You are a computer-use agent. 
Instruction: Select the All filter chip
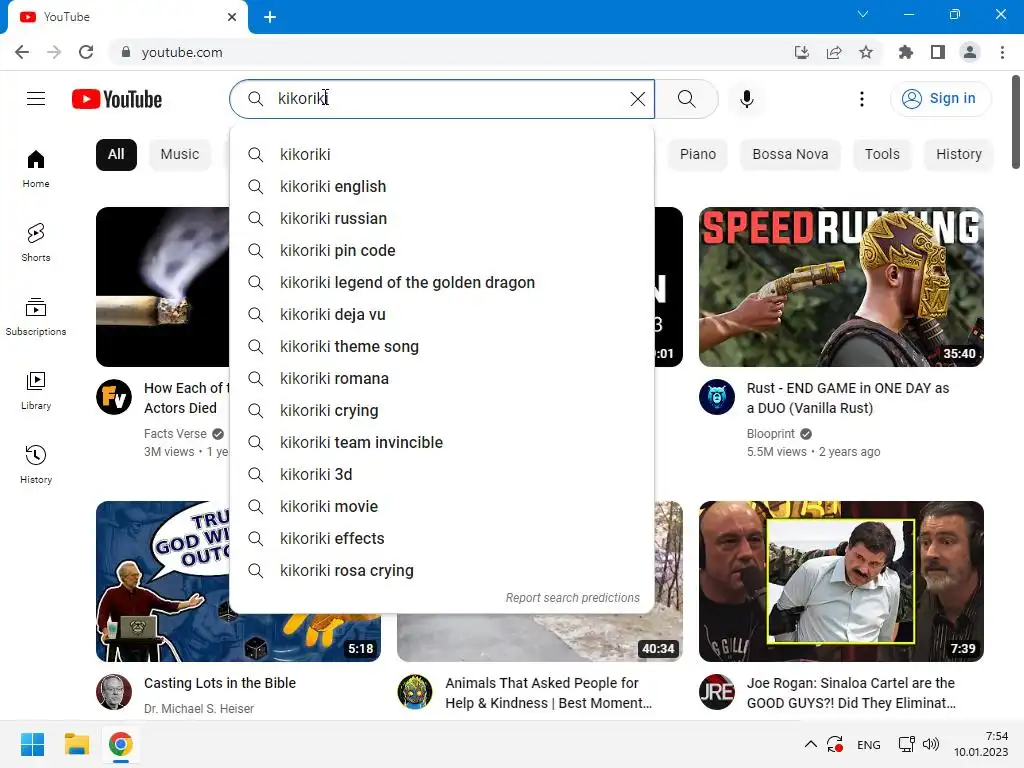point(116,154)
